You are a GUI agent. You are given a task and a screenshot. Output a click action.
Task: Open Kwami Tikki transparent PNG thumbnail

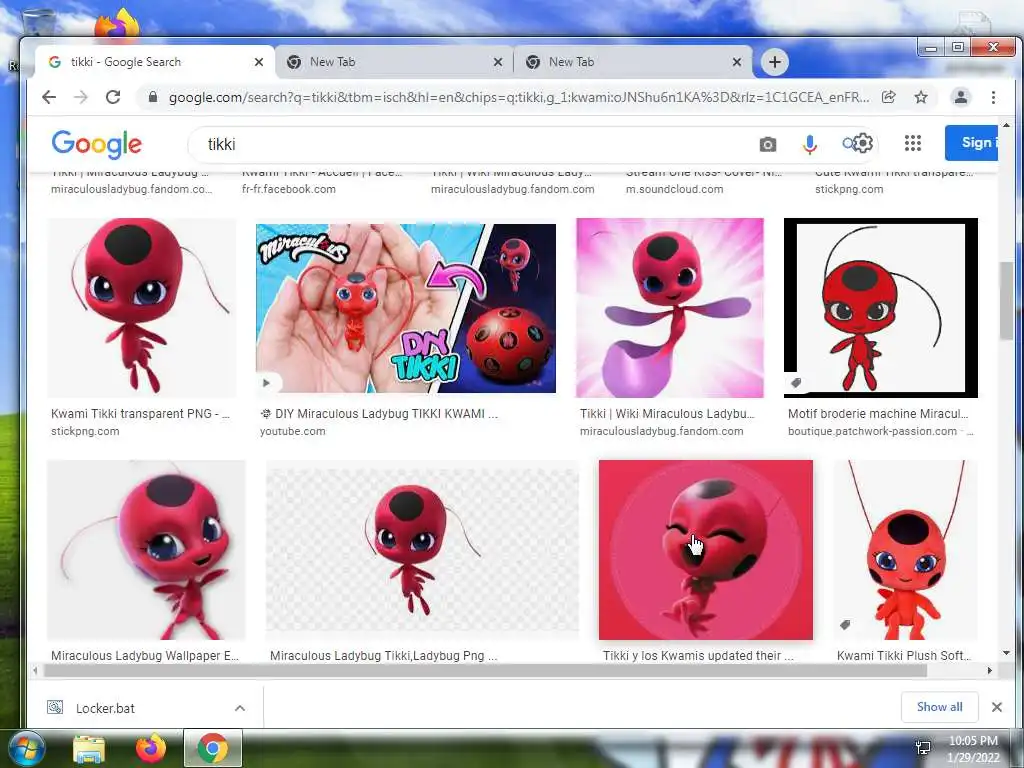[142, 308]
